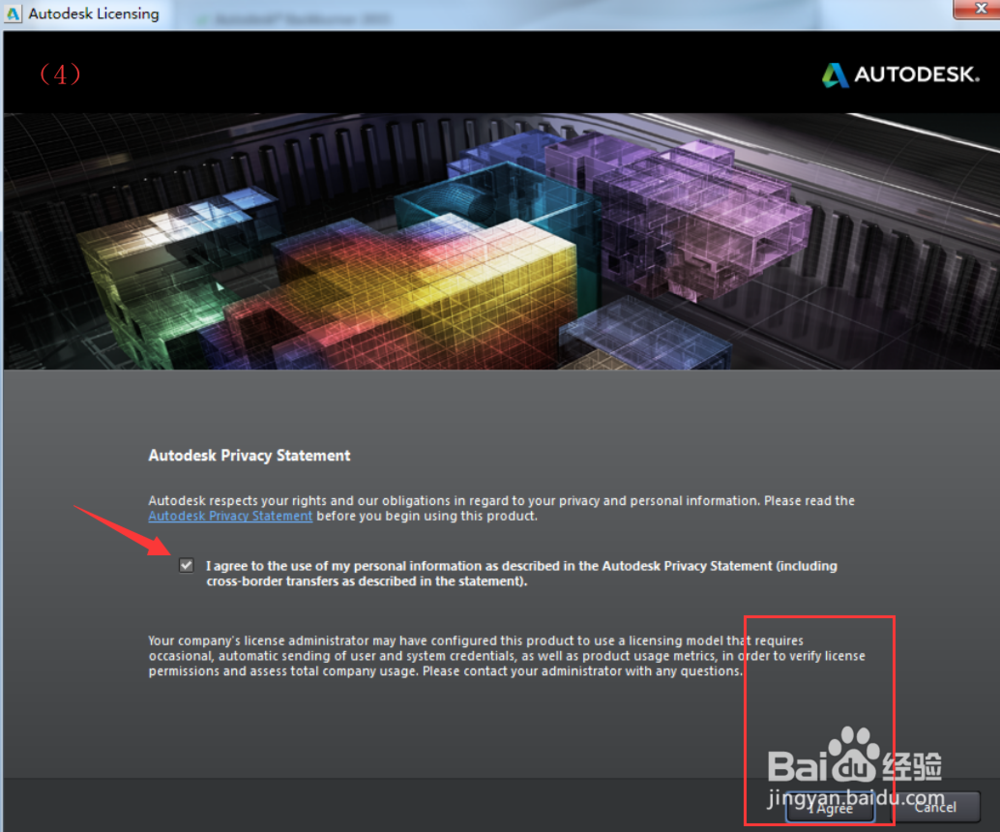Click the triangle mark of the AUTODESK wordmark
This screenshot has width=1000, height=832.
834,74
